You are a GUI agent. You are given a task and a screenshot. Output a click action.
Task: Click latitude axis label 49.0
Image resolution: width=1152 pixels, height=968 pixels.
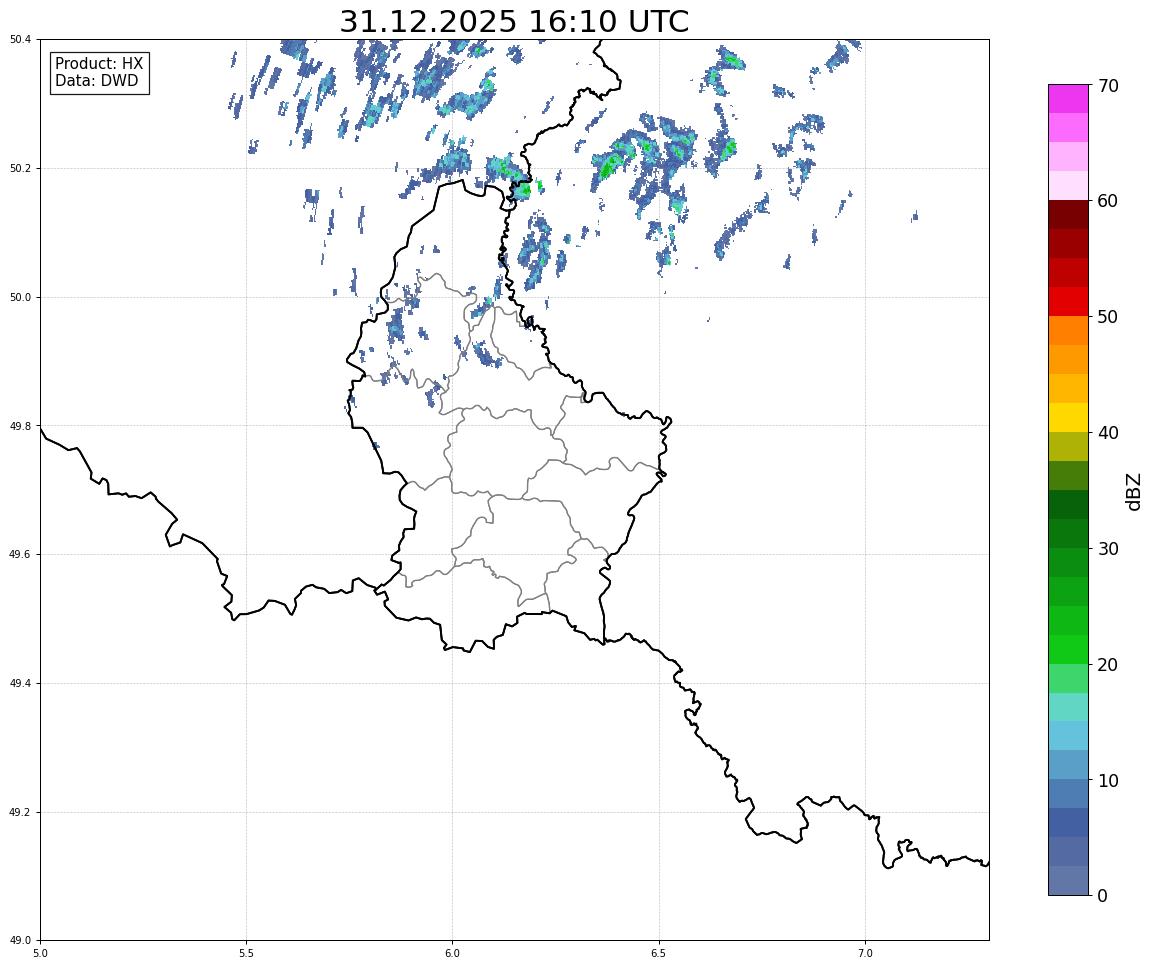click(20, 941)
